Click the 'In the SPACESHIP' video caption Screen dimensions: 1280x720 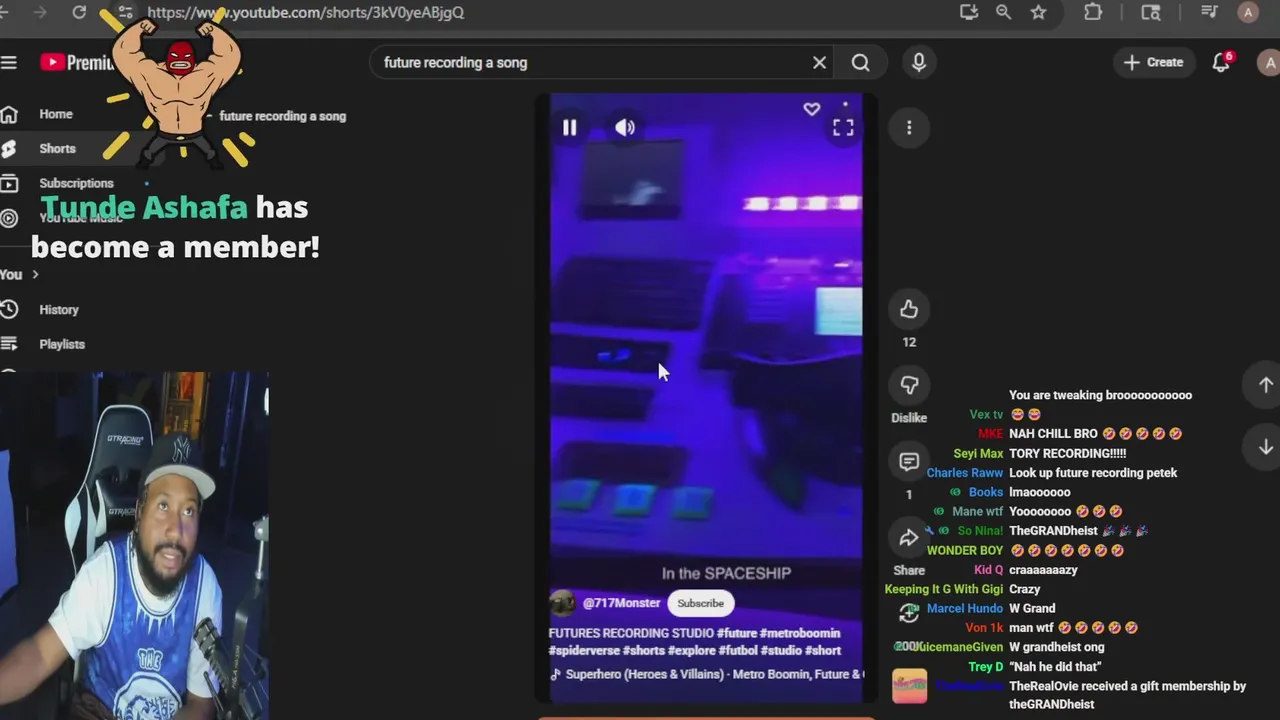(726, 573)
